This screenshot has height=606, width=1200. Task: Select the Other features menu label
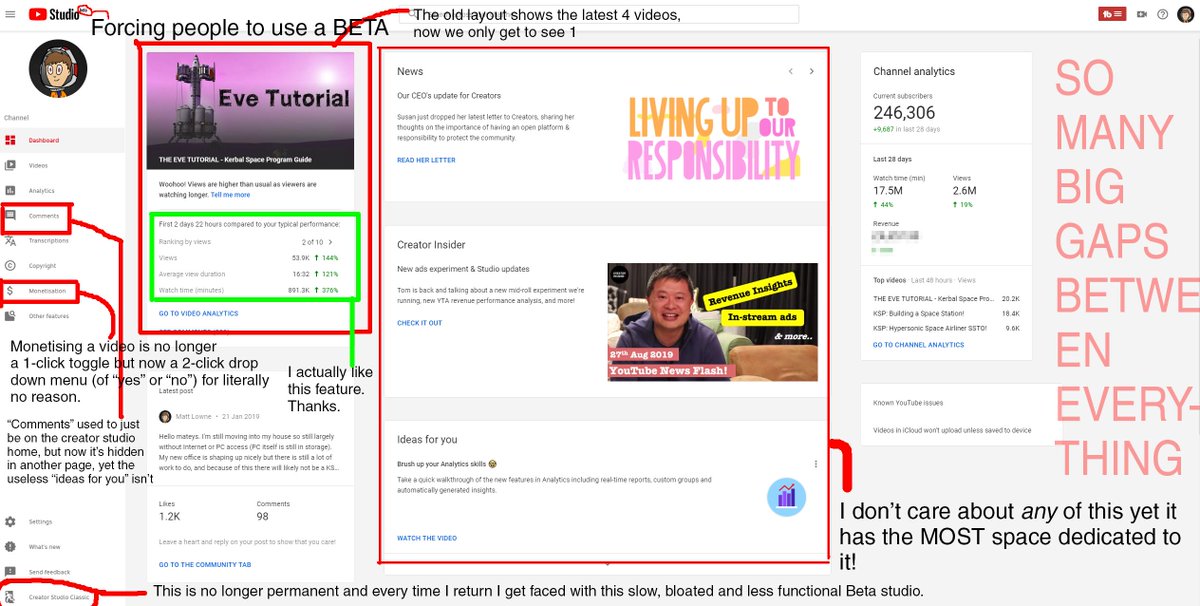(49, 316)
